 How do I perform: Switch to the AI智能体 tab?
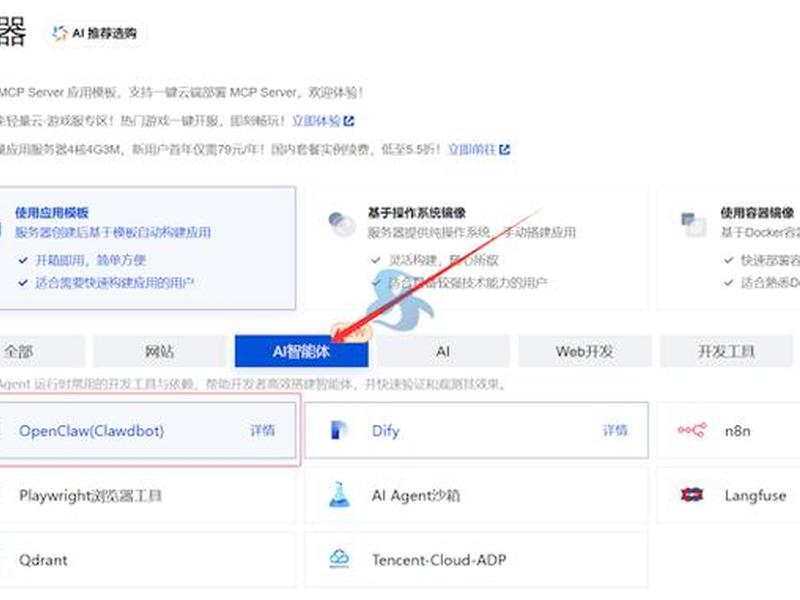coord(301,352)
